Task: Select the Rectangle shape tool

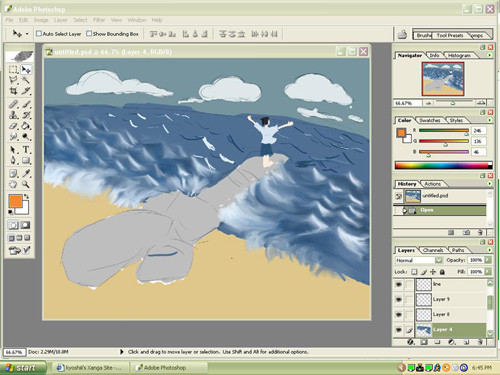Action: tap(26, 160)
